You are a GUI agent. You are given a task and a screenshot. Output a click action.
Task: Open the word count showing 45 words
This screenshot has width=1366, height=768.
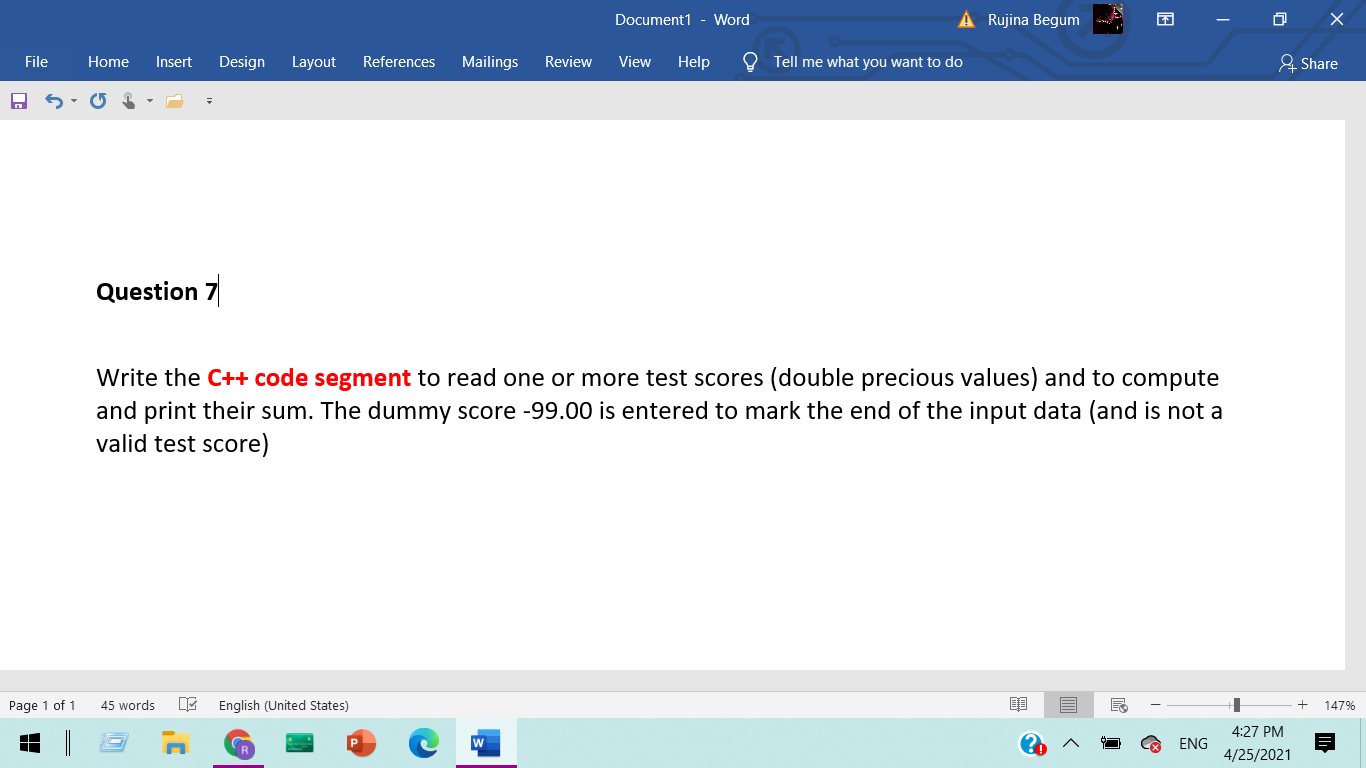coord(127,705)
